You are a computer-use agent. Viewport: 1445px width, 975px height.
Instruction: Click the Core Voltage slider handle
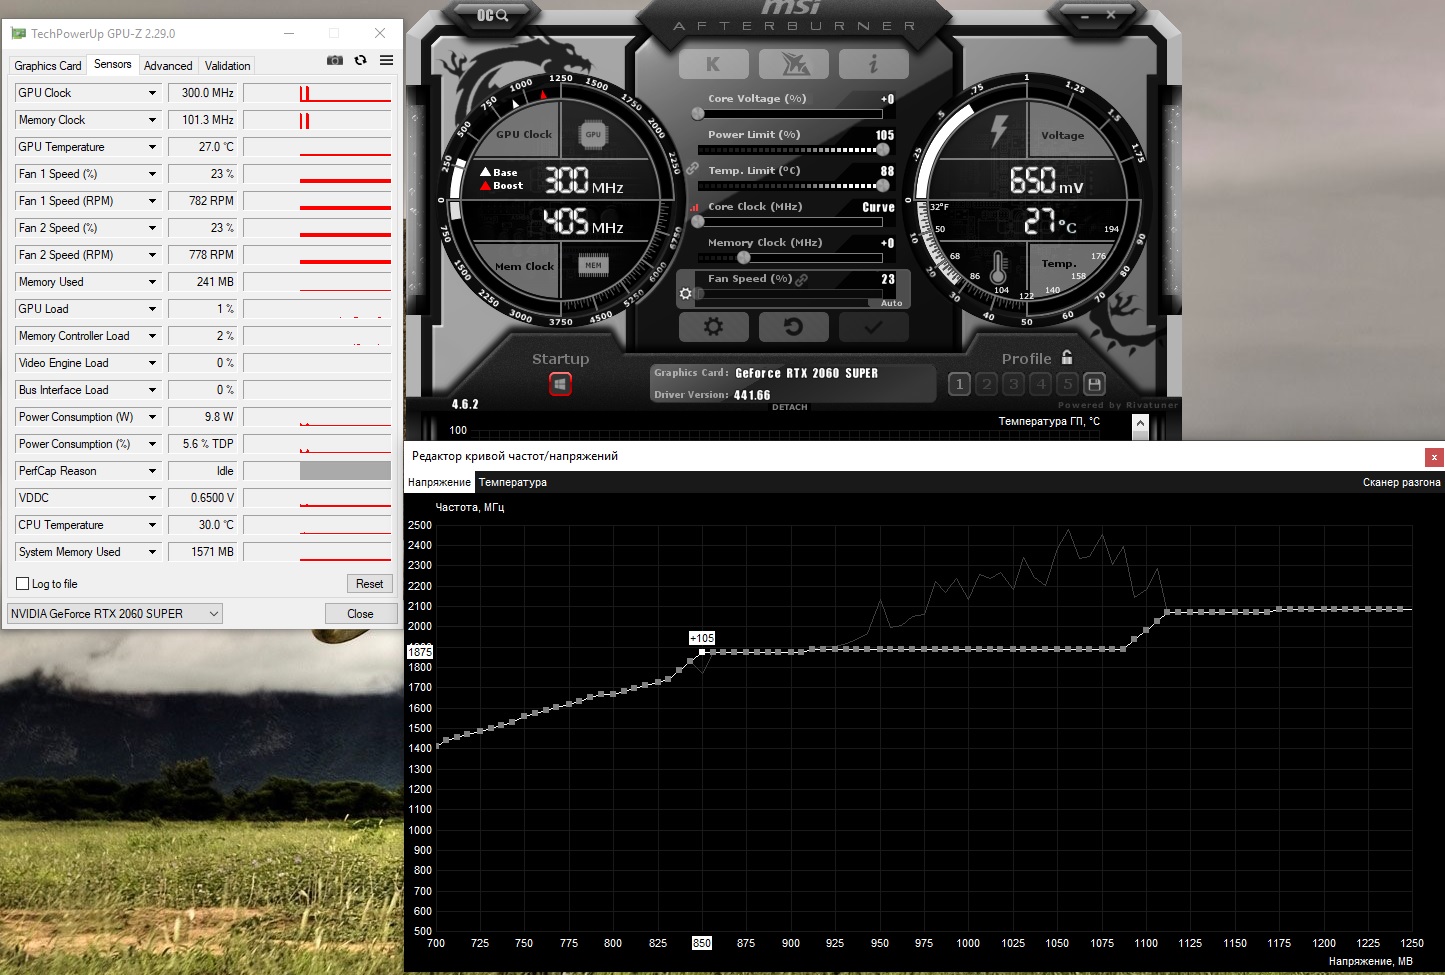[x=698, y=114]
